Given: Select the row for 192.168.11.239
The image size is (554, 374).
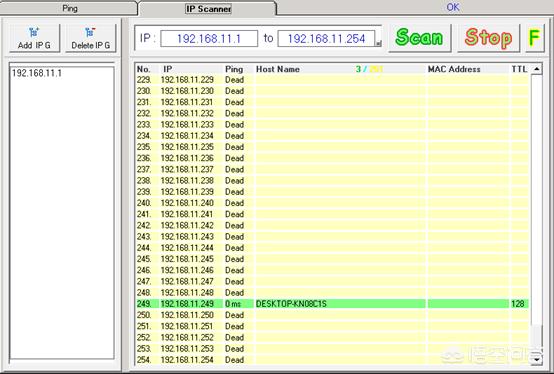Looking at the screenshot, I should pos(332,192).
